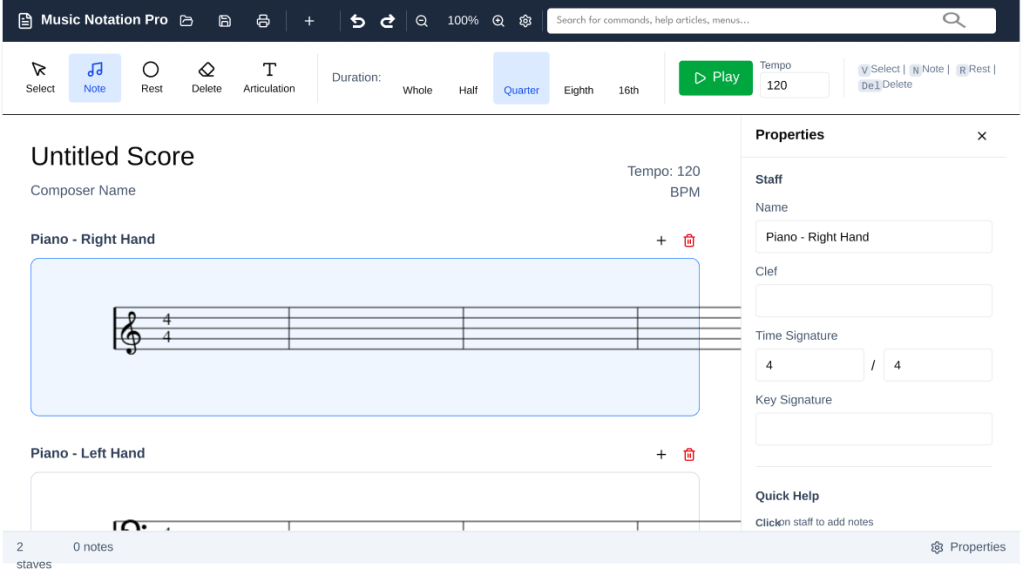Click the Tempo input field

point(794,85)
